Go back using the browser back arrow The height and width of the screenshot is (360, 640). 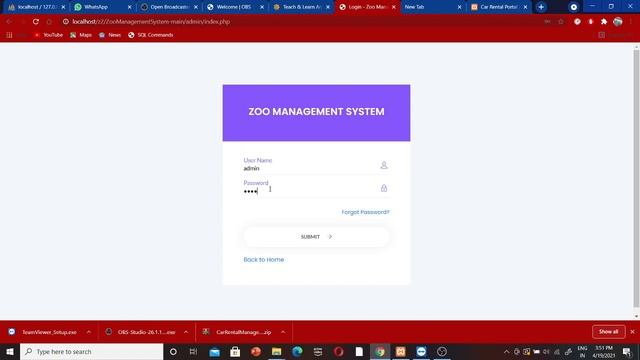click(x=9, y=22)
